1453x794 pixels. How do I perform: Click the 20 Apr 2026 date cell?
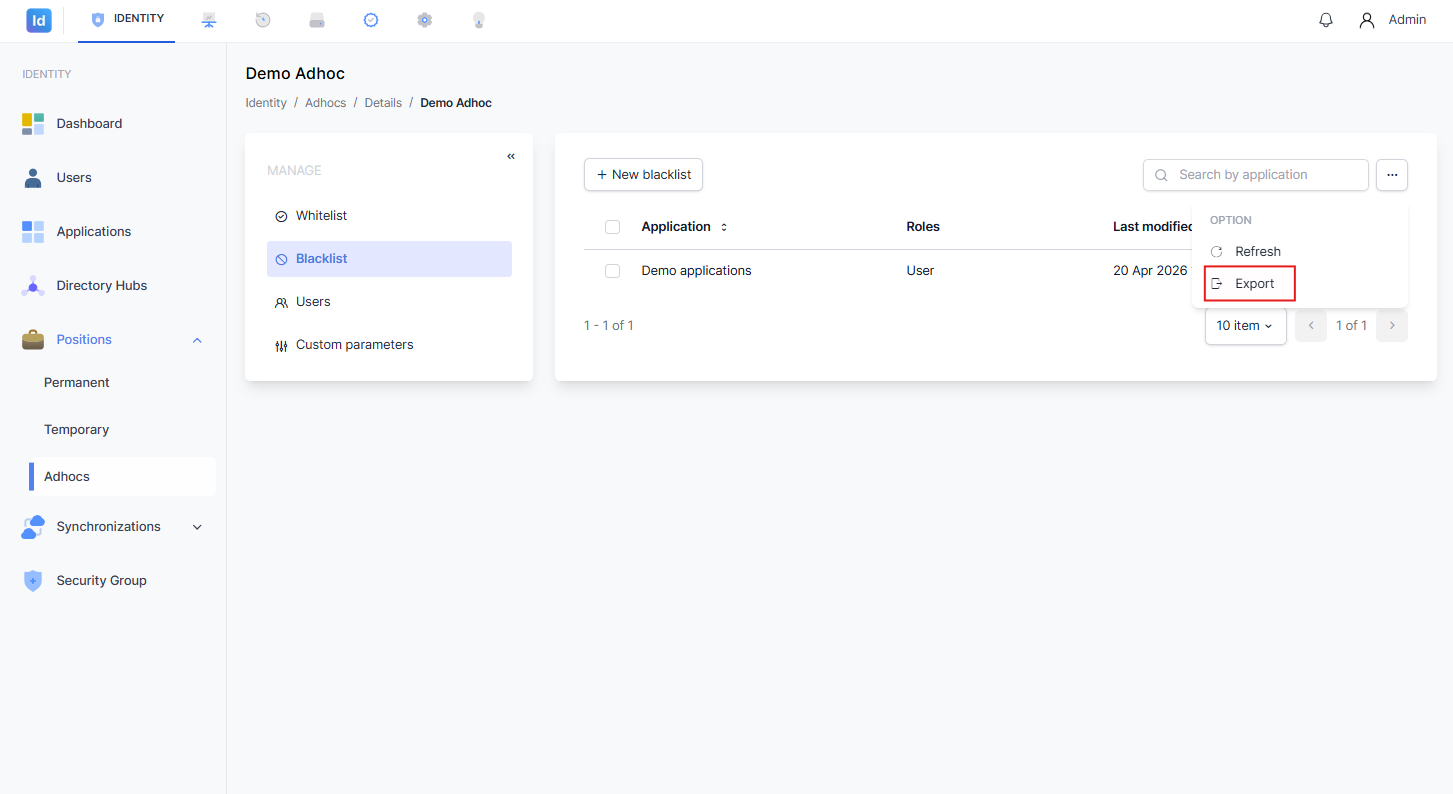pyautogui.click(x=1151, y=271)
